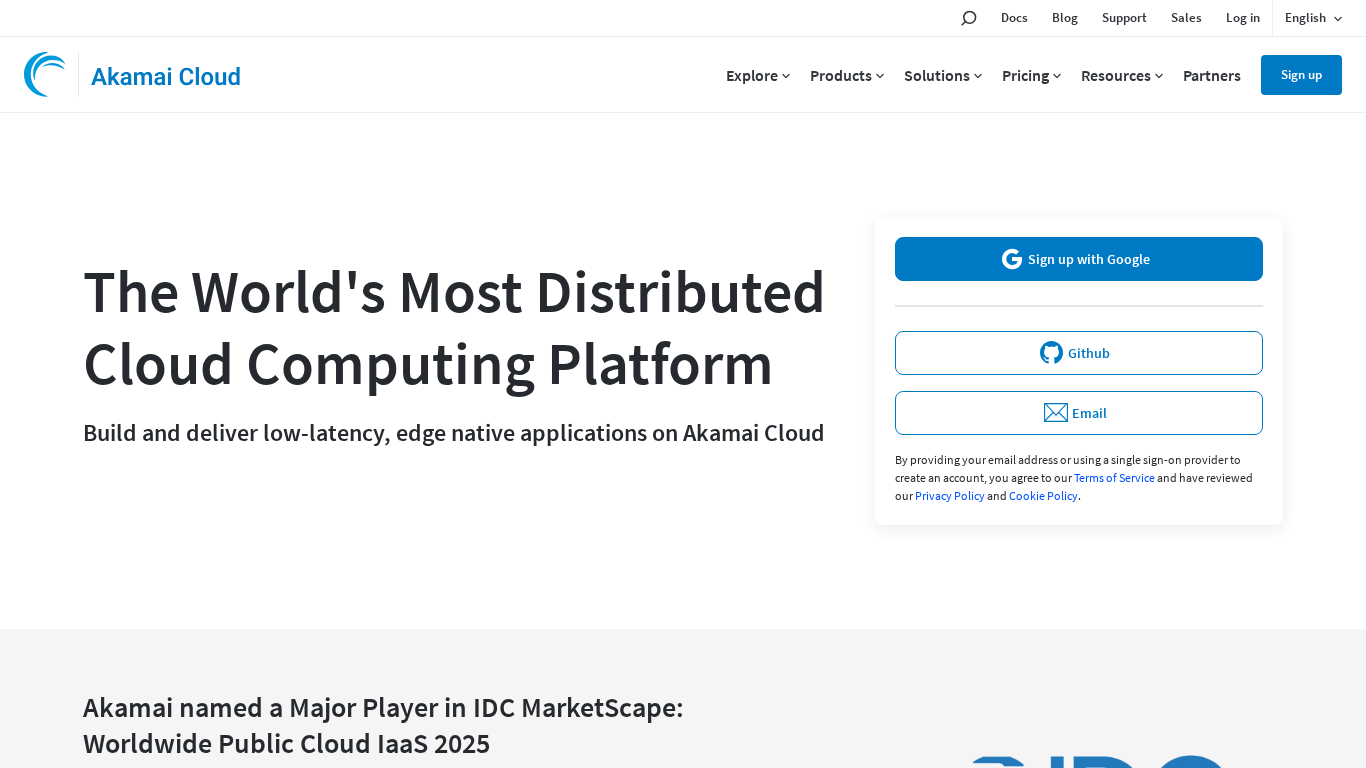Click the Sales link
The image size is (1366, 768).
tap(1186, 17)
